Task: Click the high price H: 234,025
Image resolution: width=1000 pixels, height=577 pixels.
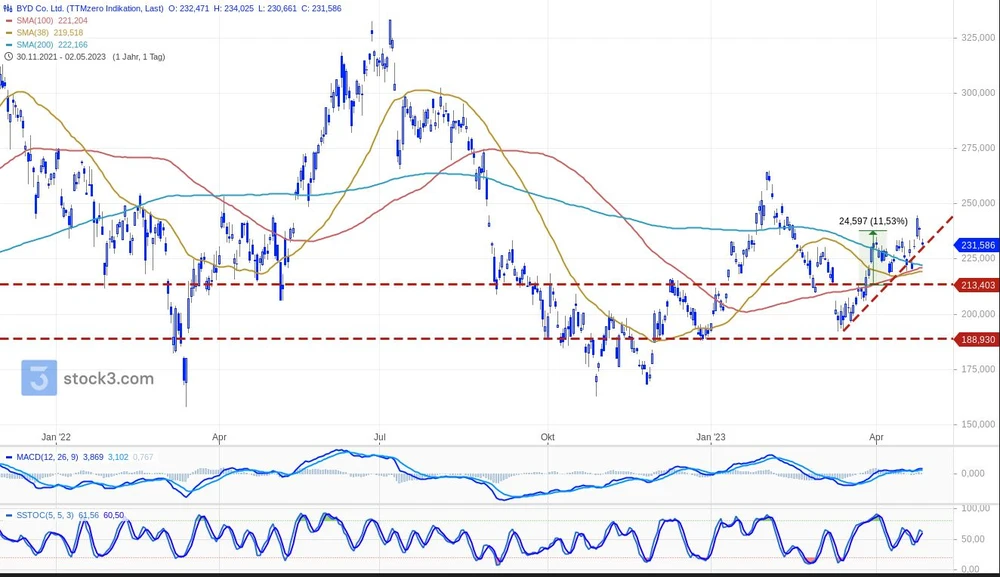Action: [235, 9]
